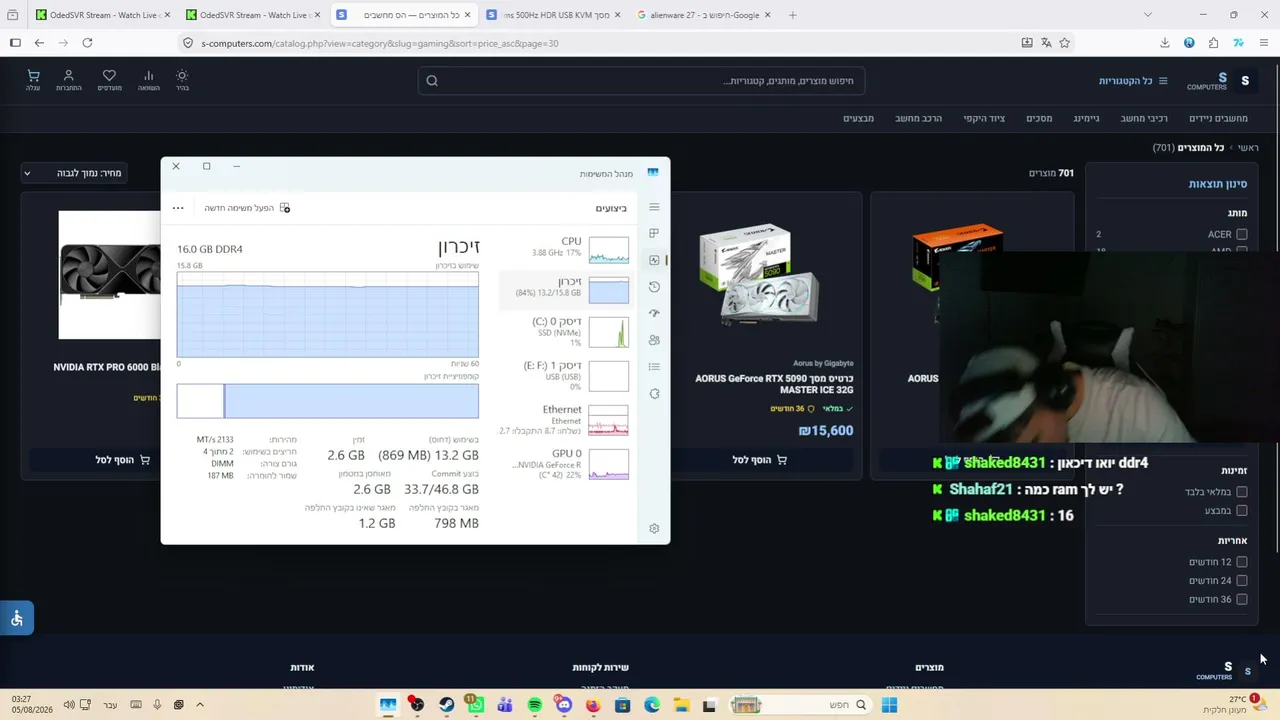Add AORUS RTX 5090 MASTER ICE to cart
Viewport: 1280px width, 720px height.
[760, 460]
